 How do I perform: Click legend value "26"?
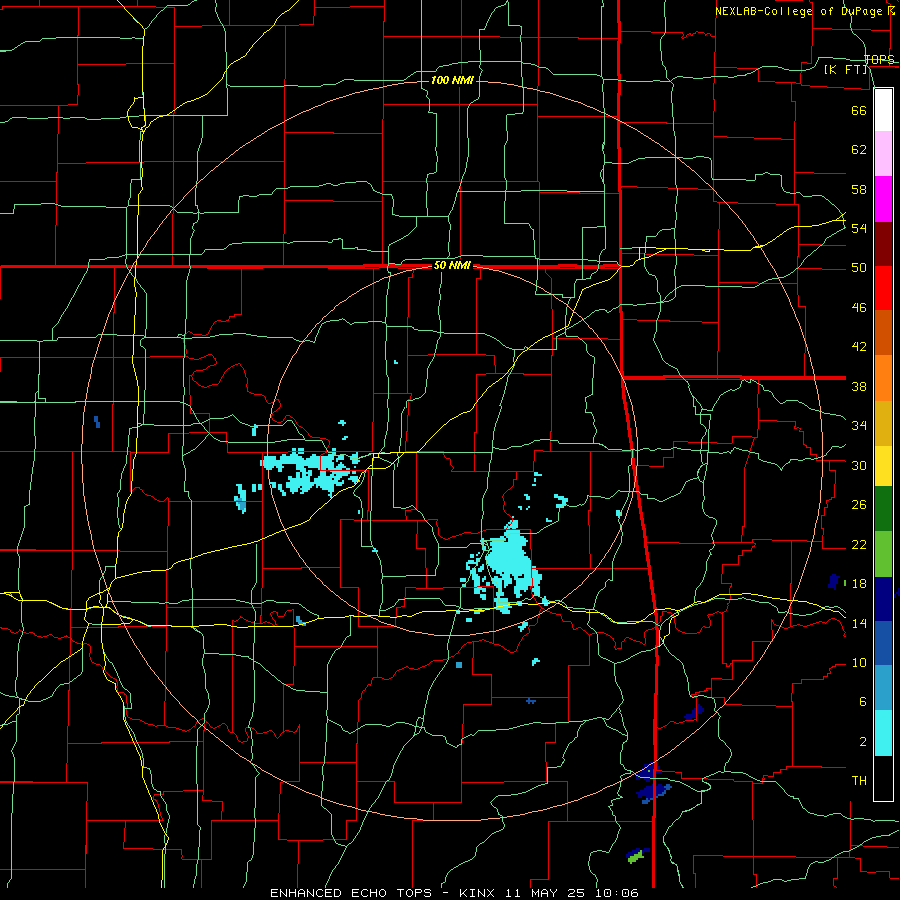[x=859, y=505]
